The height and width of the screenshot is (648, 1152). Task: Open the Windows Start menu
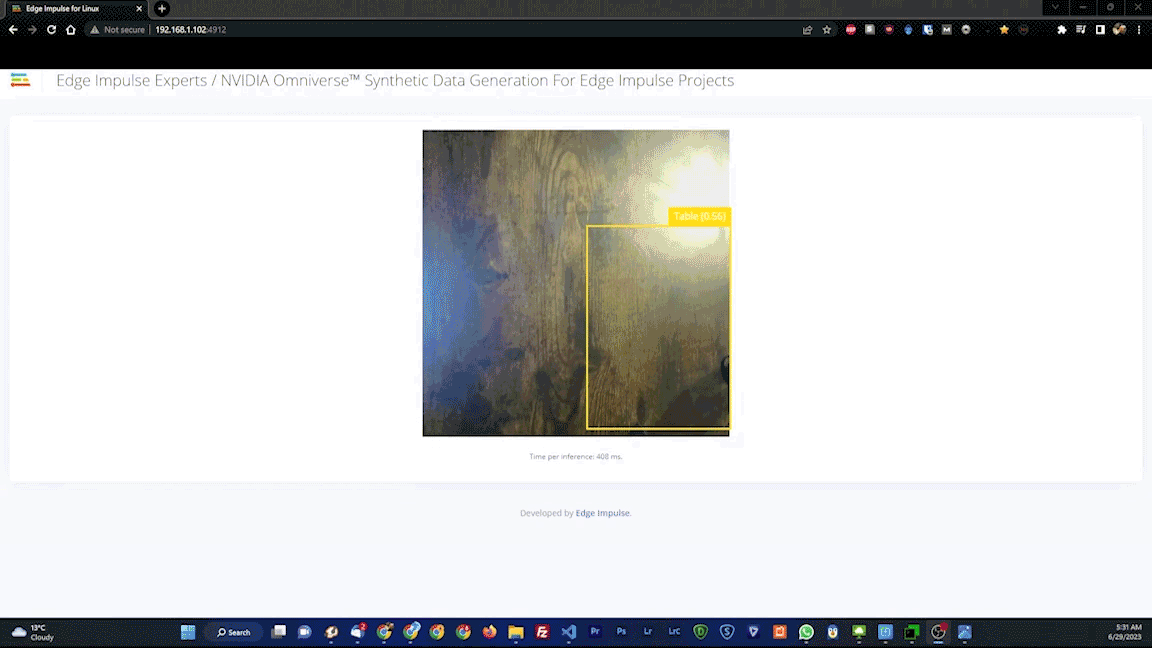(188, 632)
